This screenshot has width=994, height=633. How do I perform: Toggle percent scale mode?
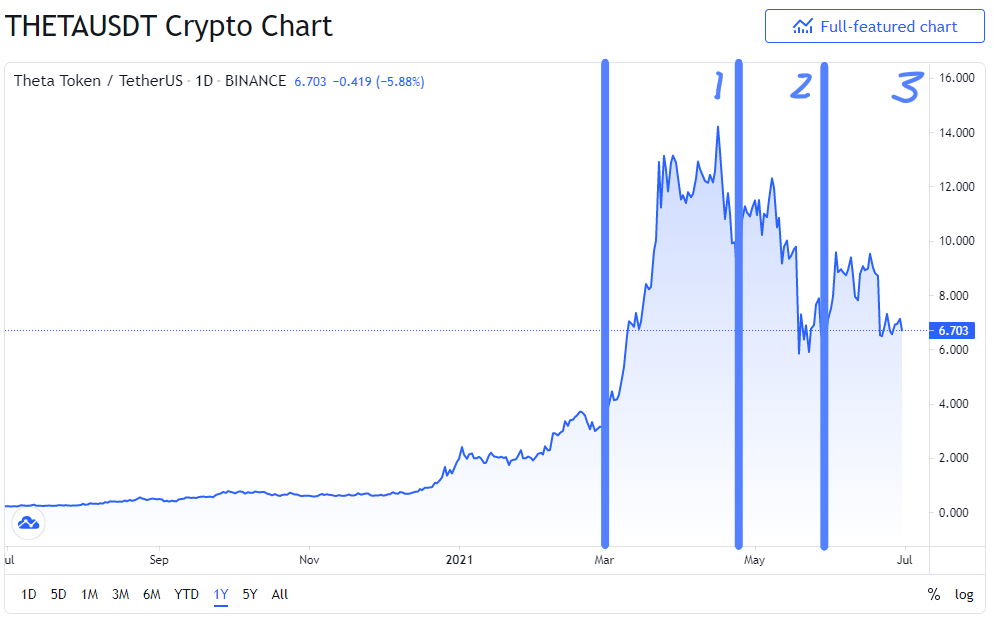(x=933, y=594)
